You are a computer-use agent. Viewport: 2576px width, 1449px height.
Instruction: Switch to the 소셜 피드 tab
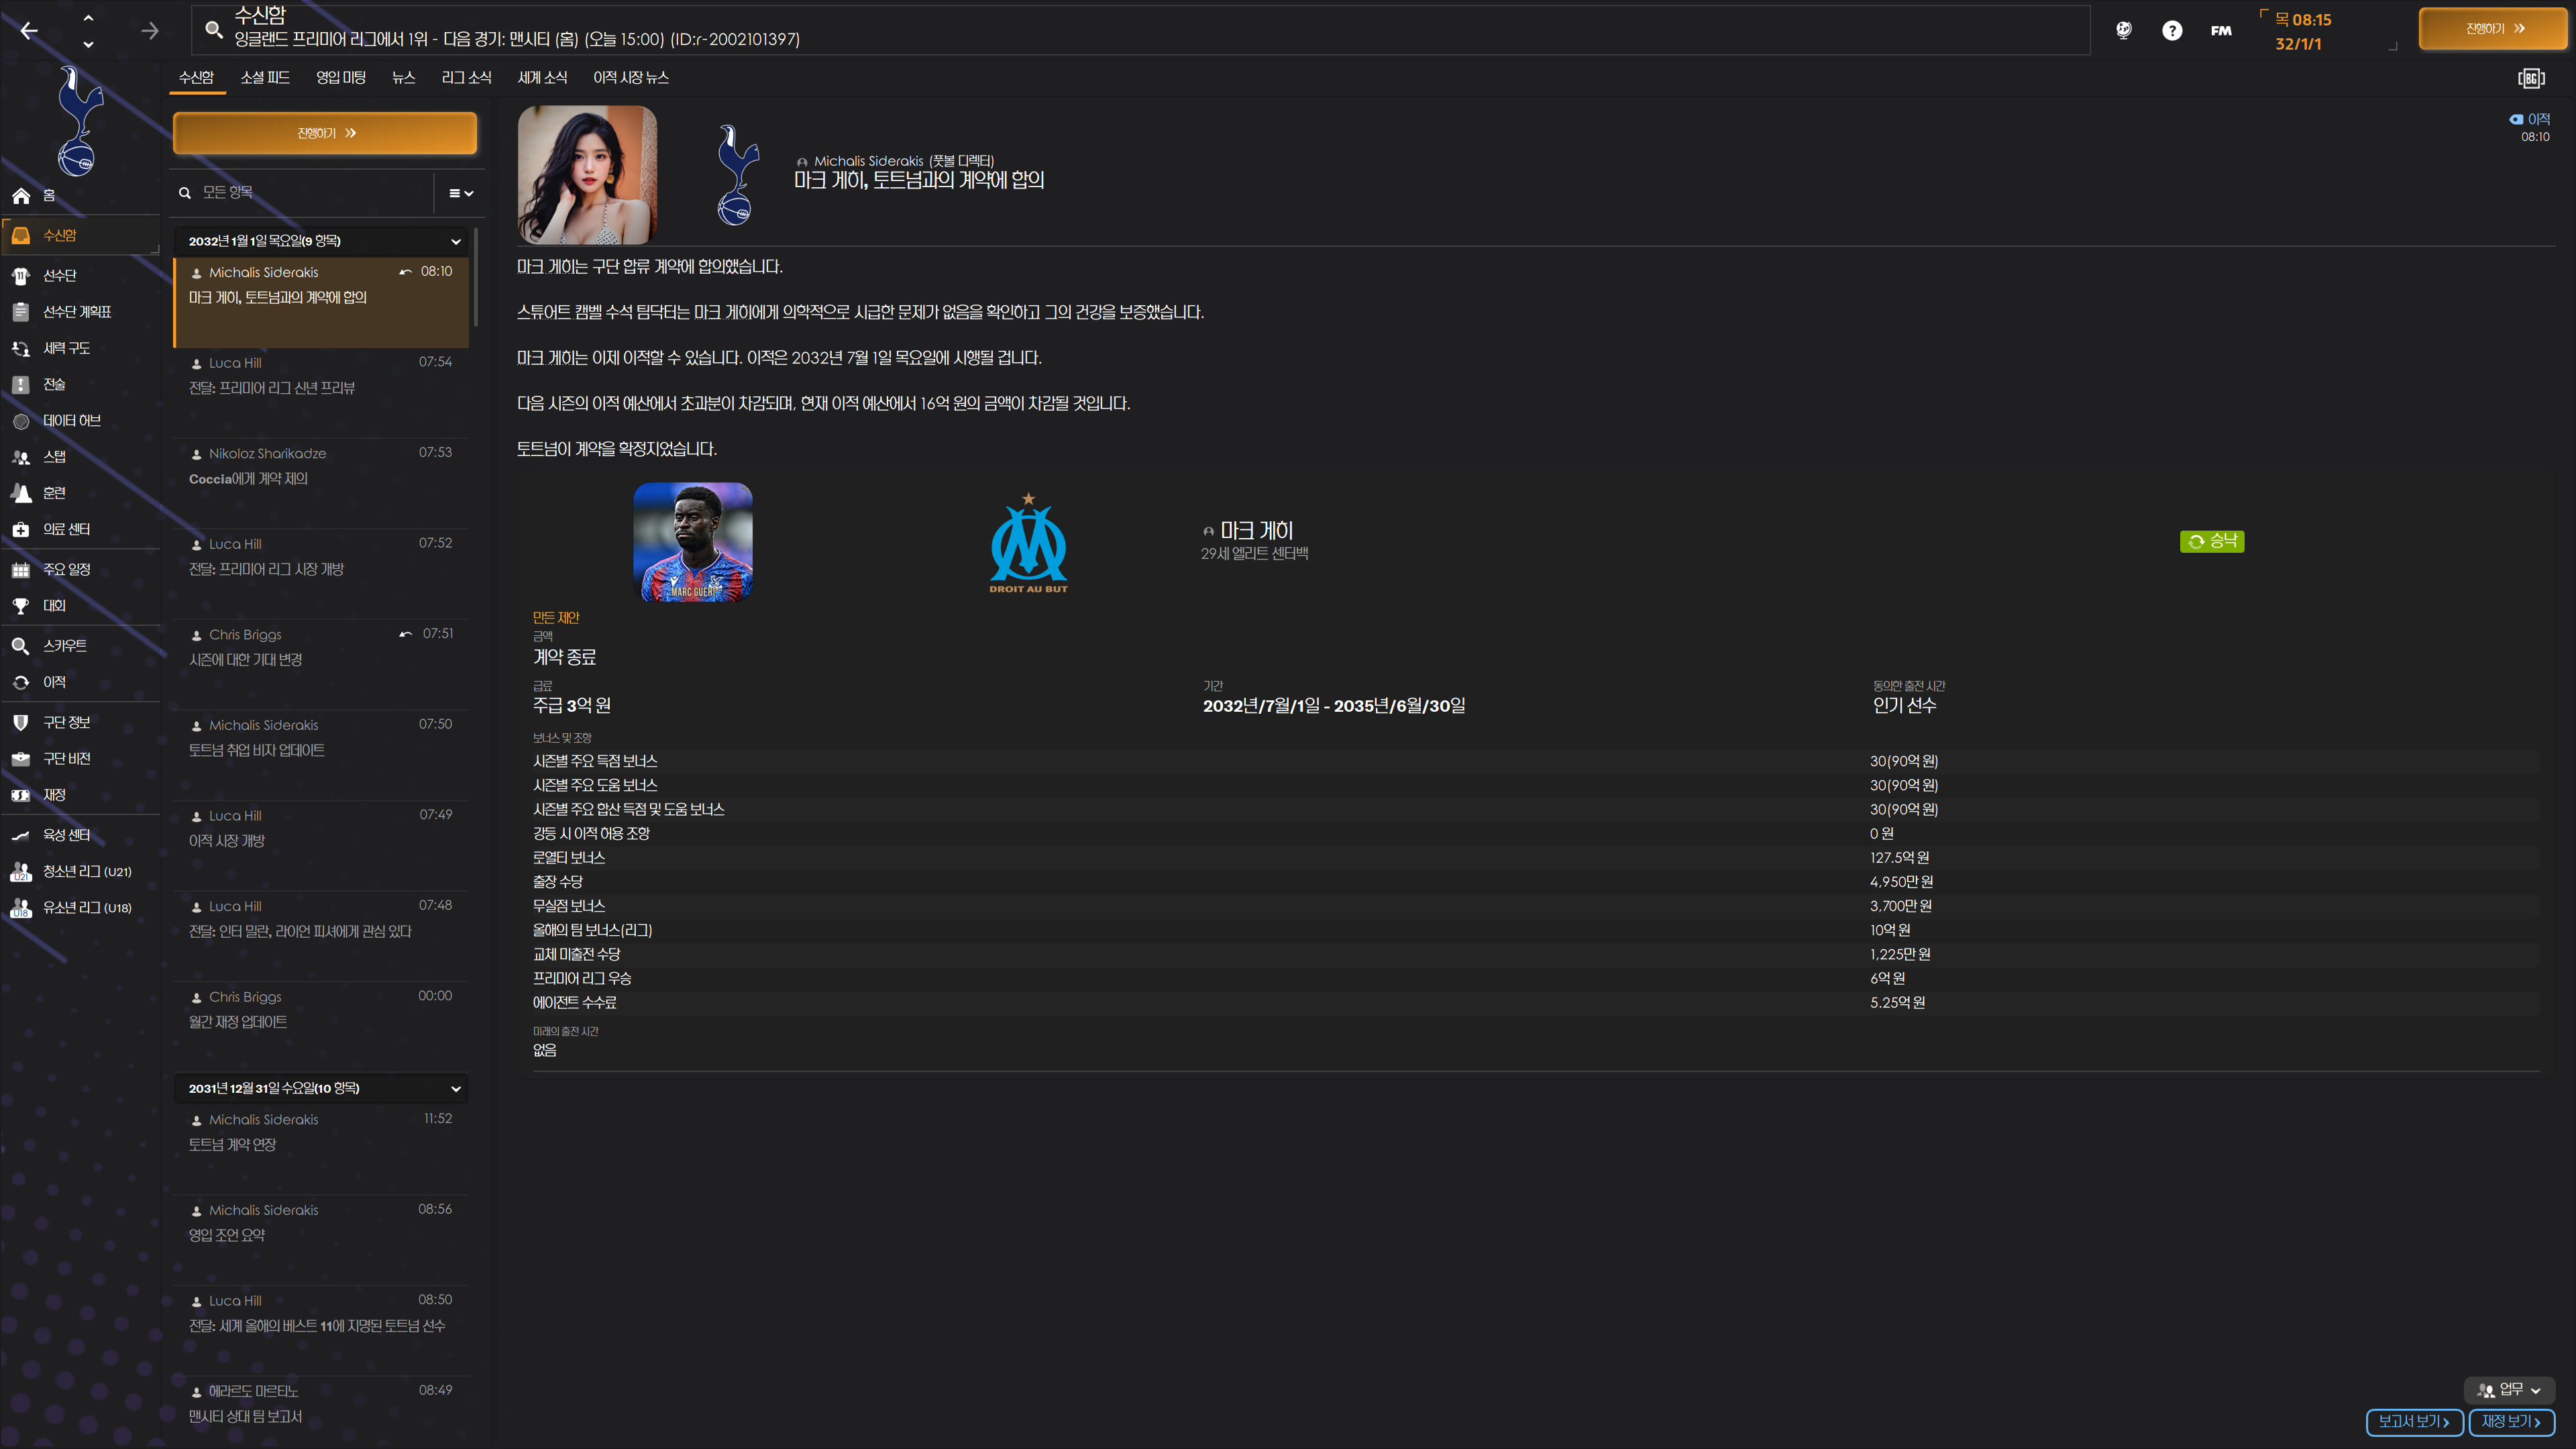[265, 77]
